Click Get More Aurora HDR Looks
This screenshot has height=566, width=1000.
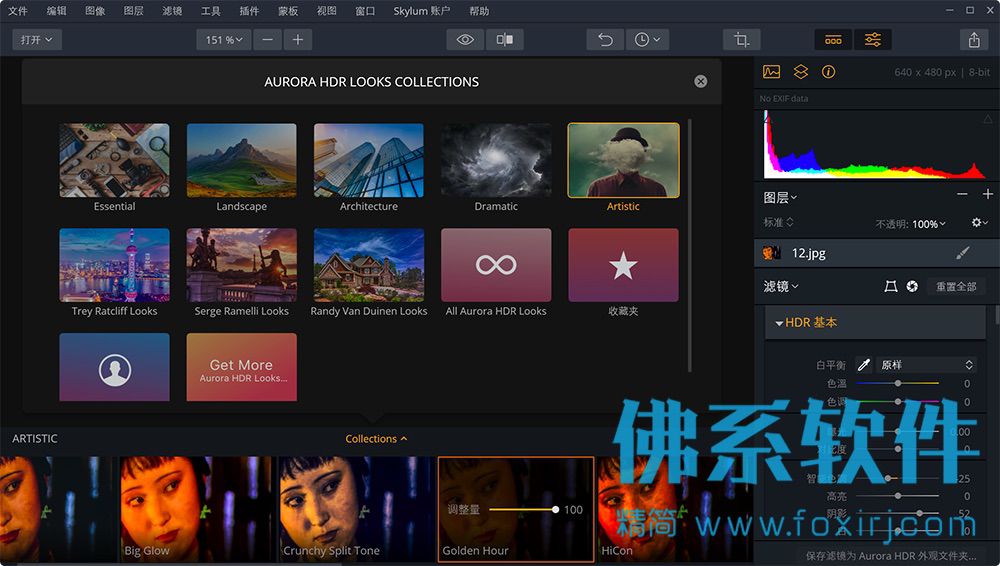pos(241,368)
